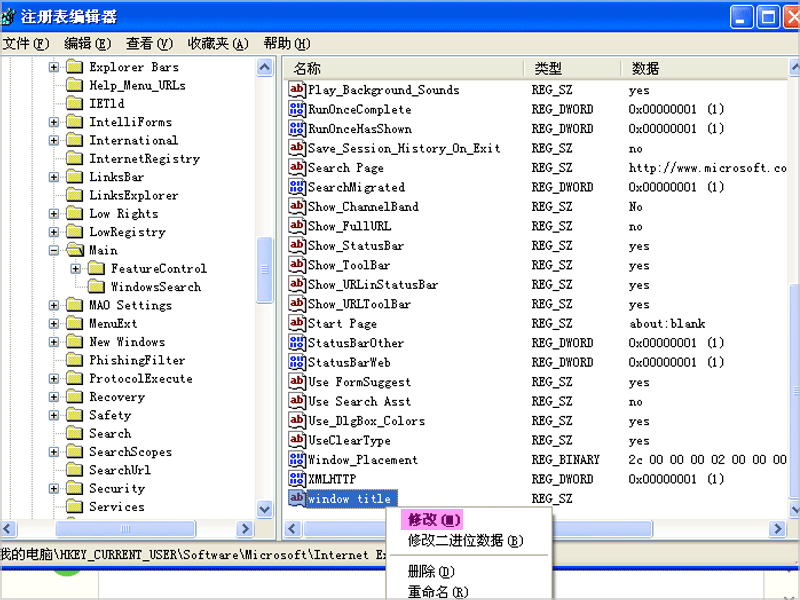800x600 pixels.
Task: Expand the LinksBar key
Action: [x=54, y=177]
